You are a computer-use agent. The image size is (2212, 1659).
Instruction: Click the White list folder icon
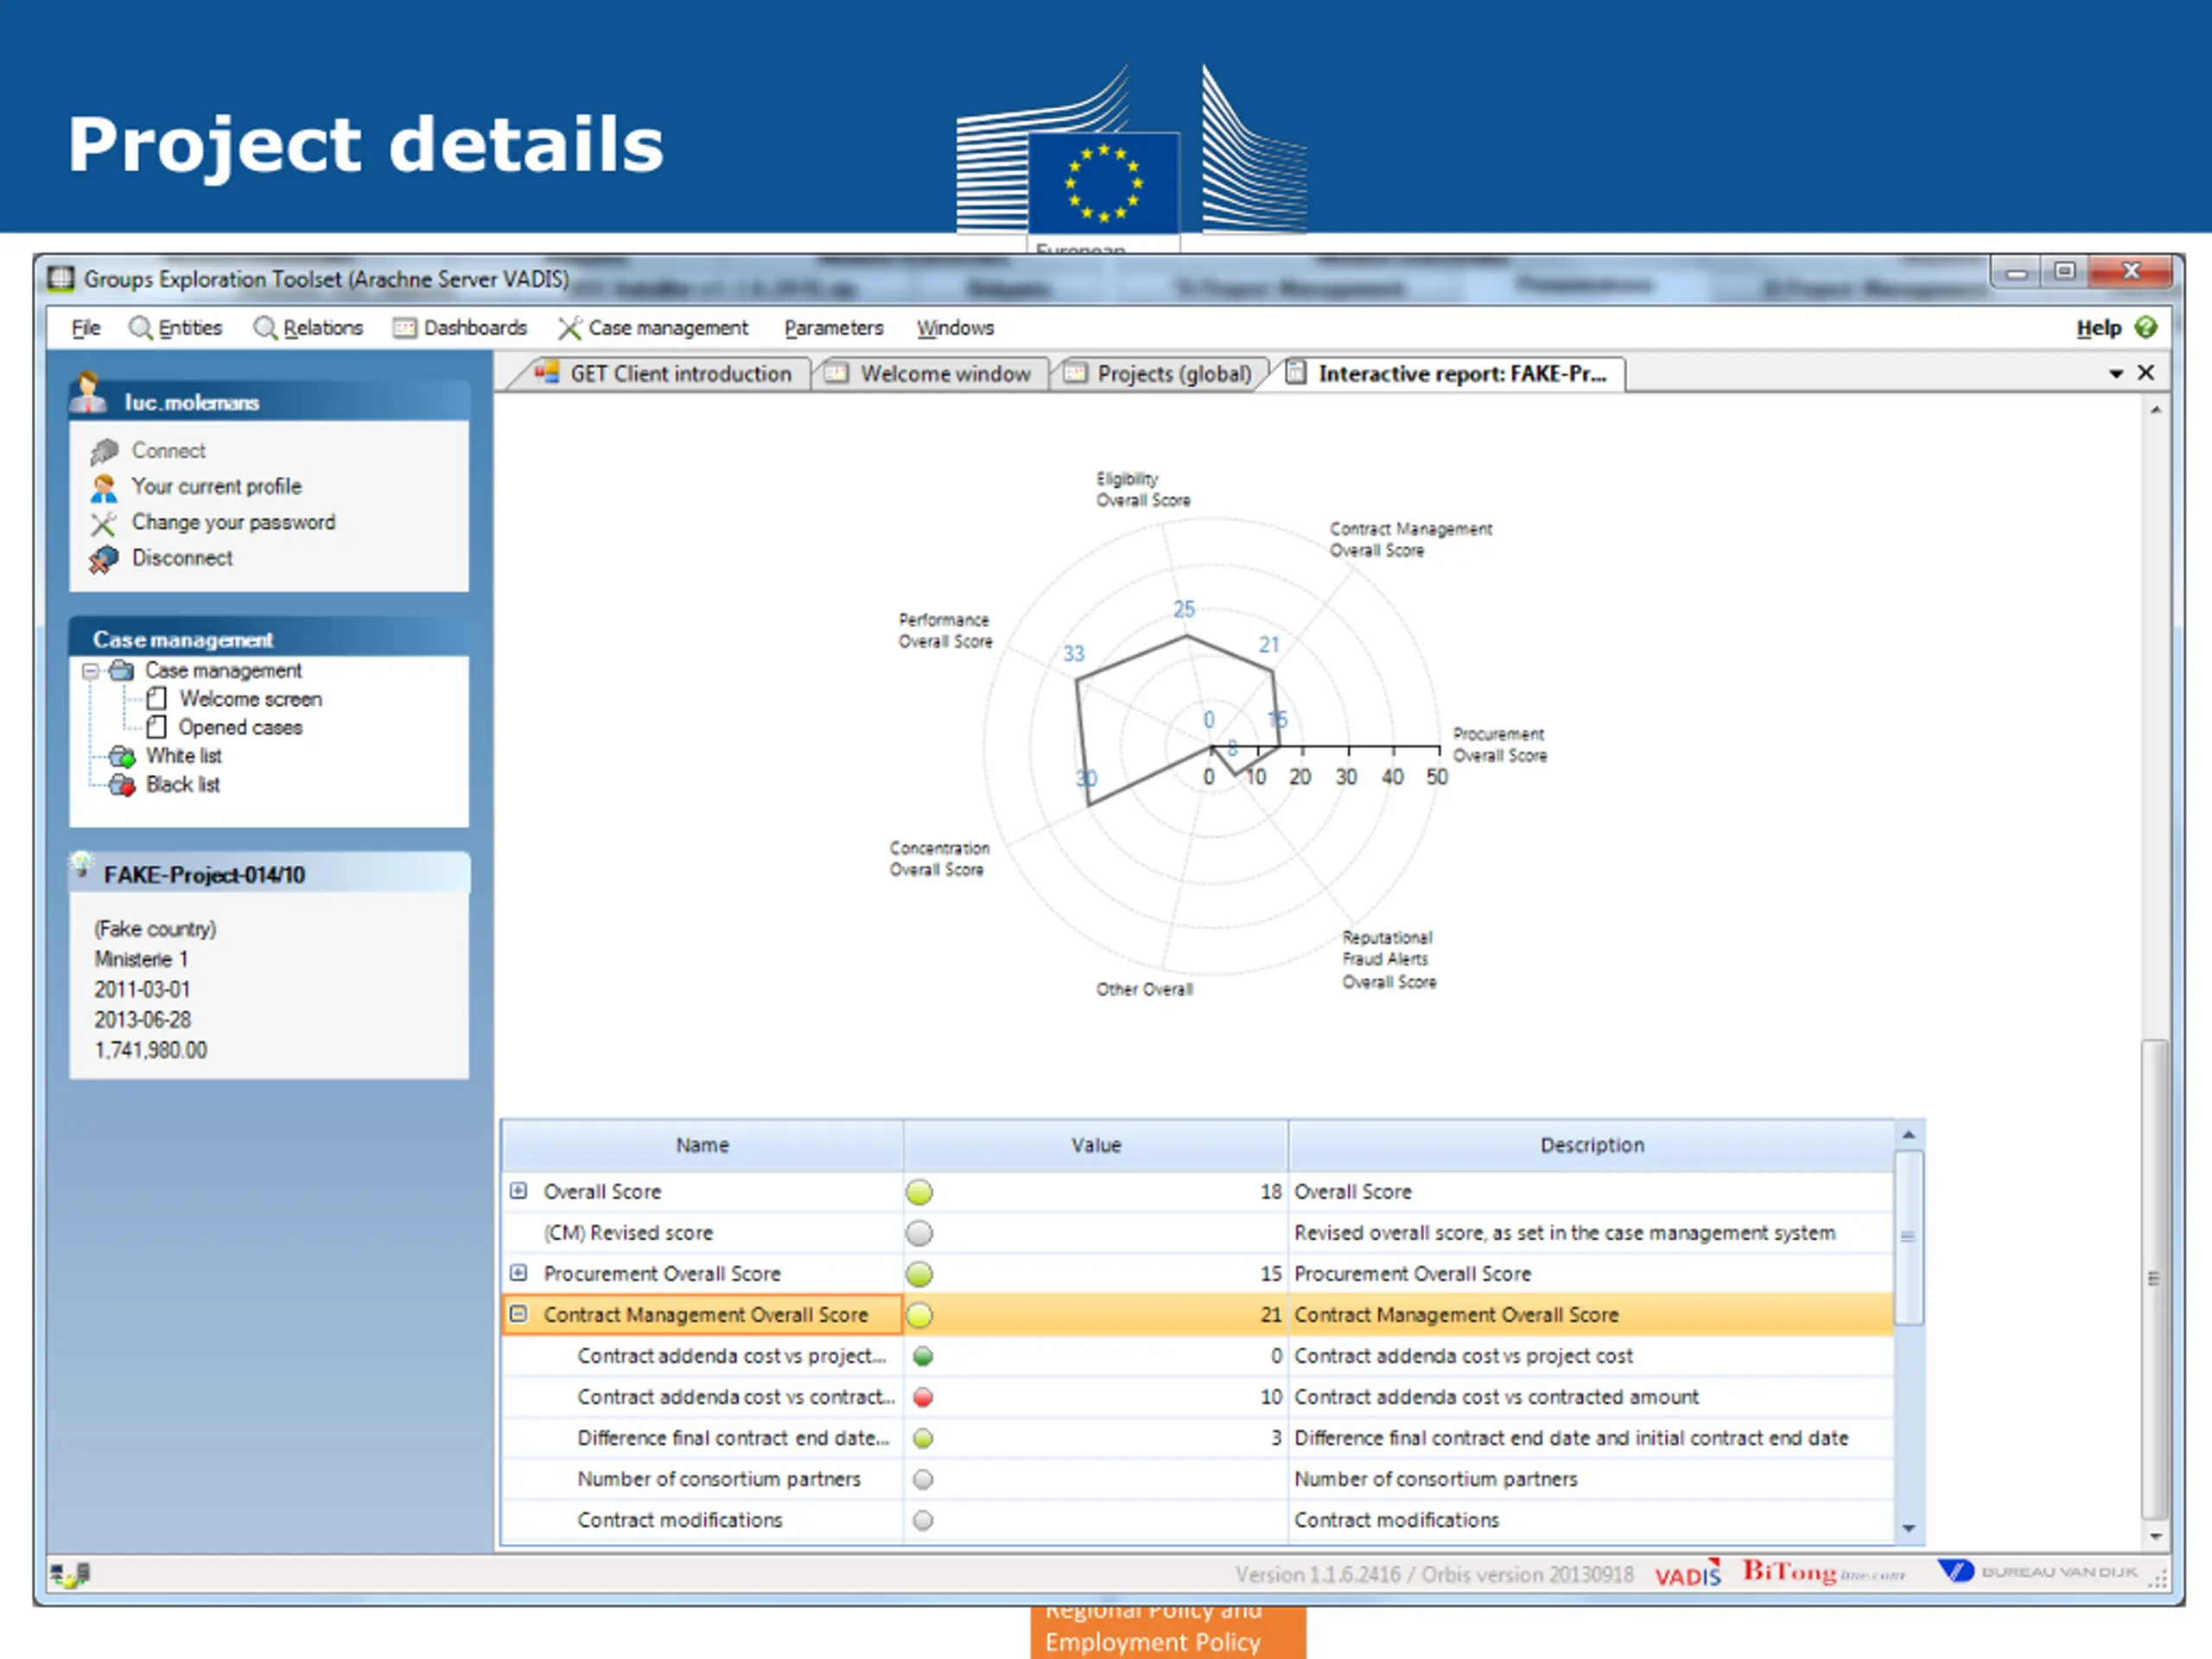(x=122, y=756)
